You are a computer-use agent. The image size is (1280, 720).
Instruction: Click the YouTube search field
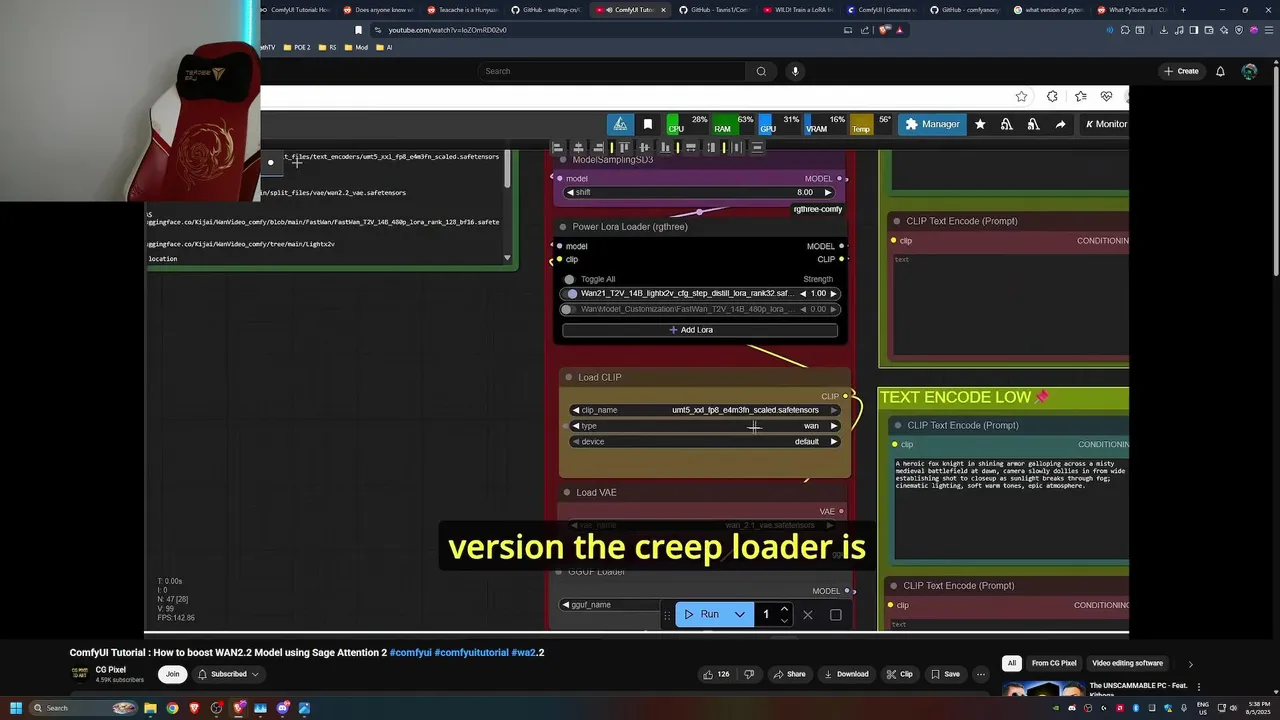coord(612,71)
